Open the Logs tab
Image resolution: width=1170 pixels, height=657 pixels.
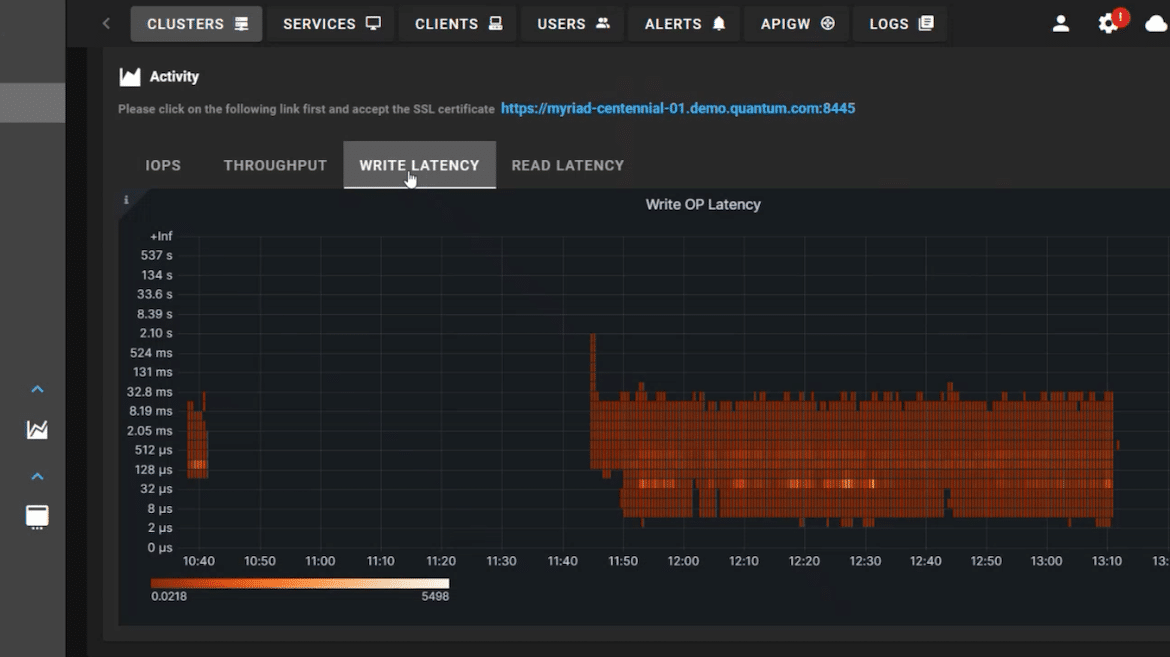tap(901, 24)
